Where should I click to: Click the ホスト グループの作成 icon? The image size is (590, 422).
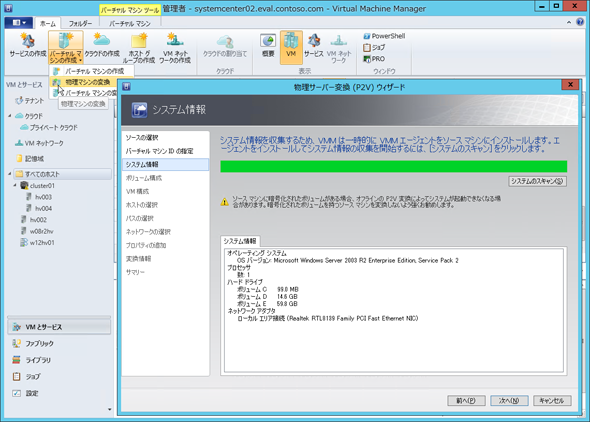[139, 48]
